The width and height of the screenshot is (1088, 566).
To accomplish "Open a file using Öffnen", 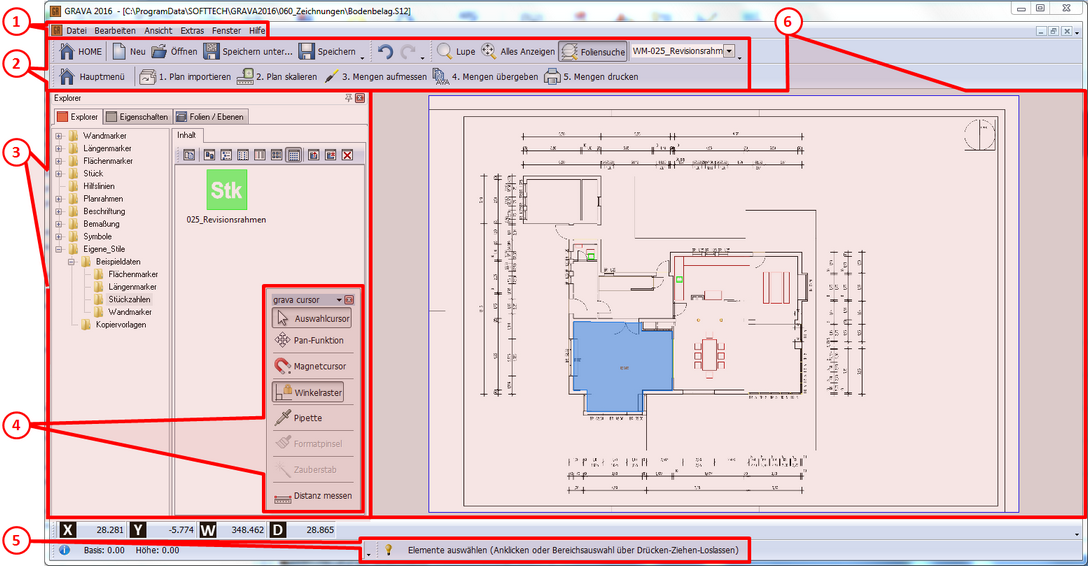I will click(175, 51).
